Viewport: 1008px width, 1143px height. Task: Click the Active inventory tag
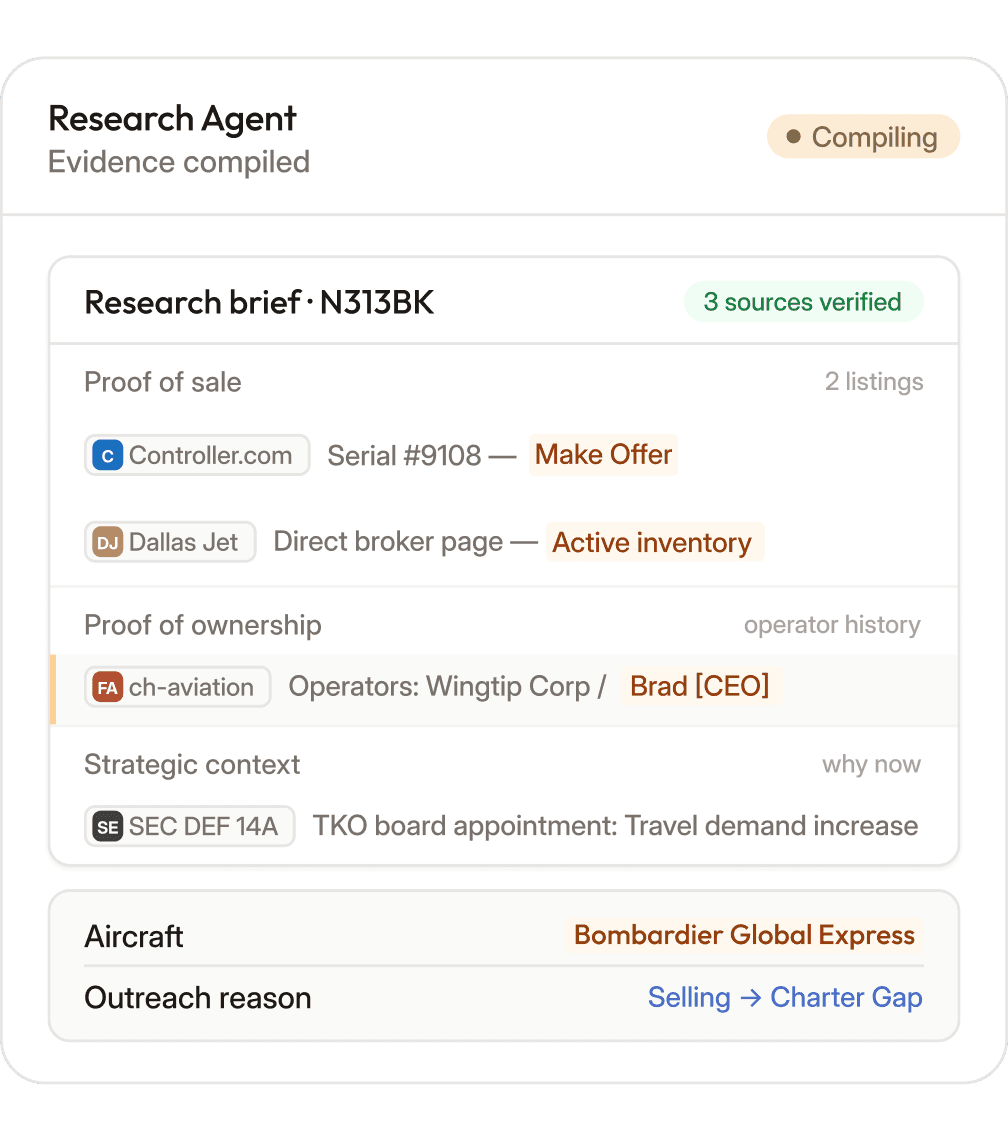pyautogui.click(x=652, y=542)
